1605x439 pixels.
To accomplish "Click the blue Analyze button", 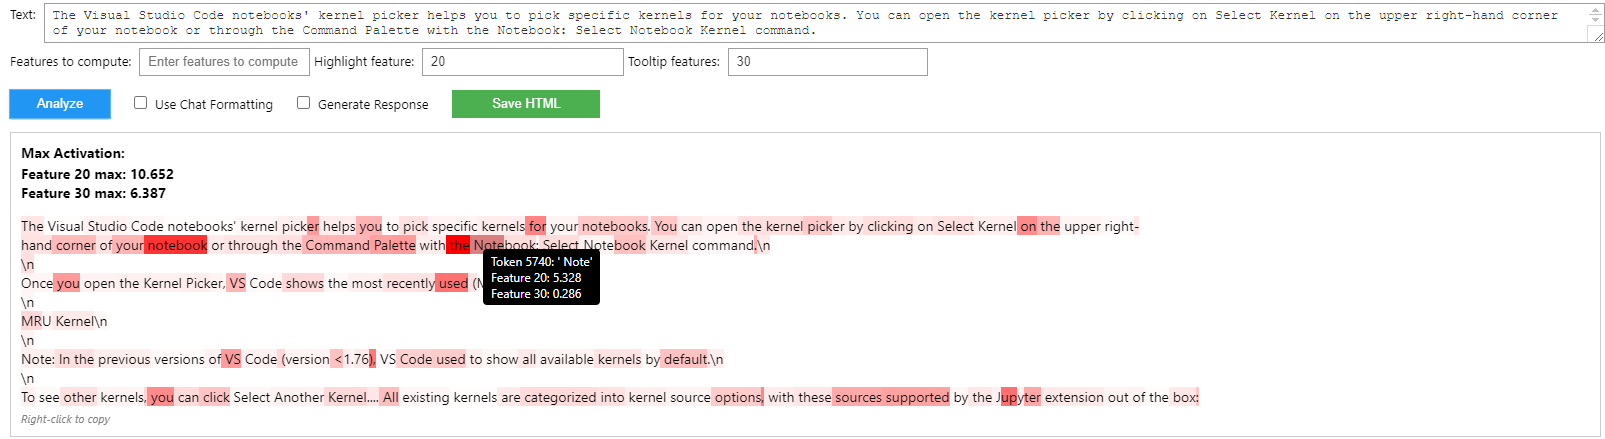I will [60, 104].
